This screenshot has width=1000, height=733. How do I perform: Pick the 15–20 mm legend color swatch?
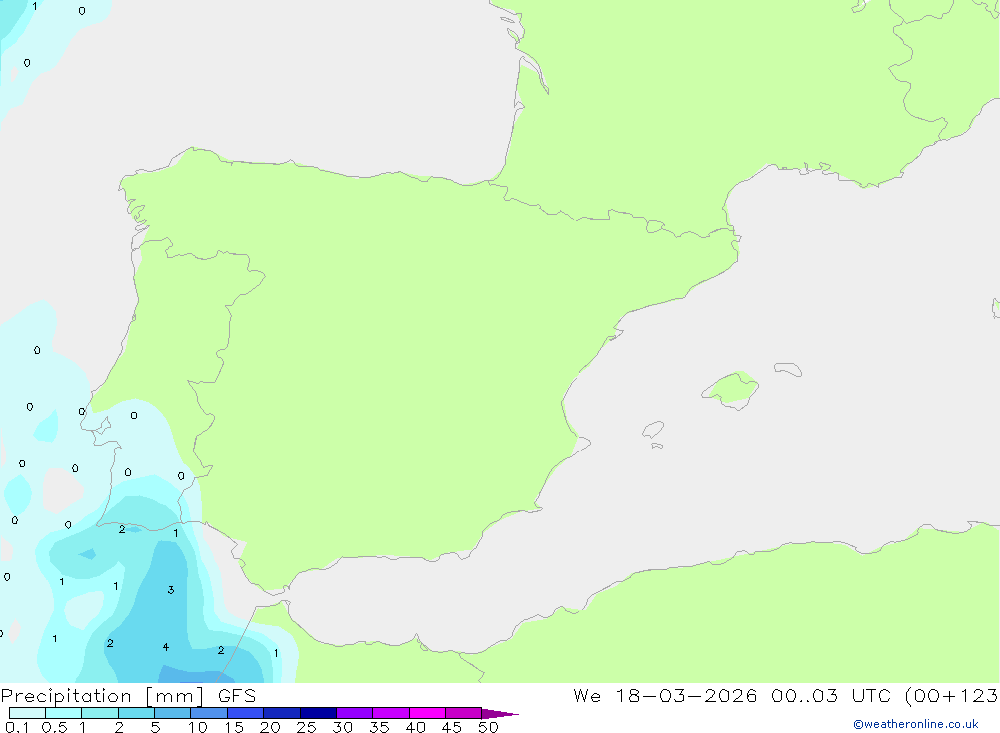[245, 713]
